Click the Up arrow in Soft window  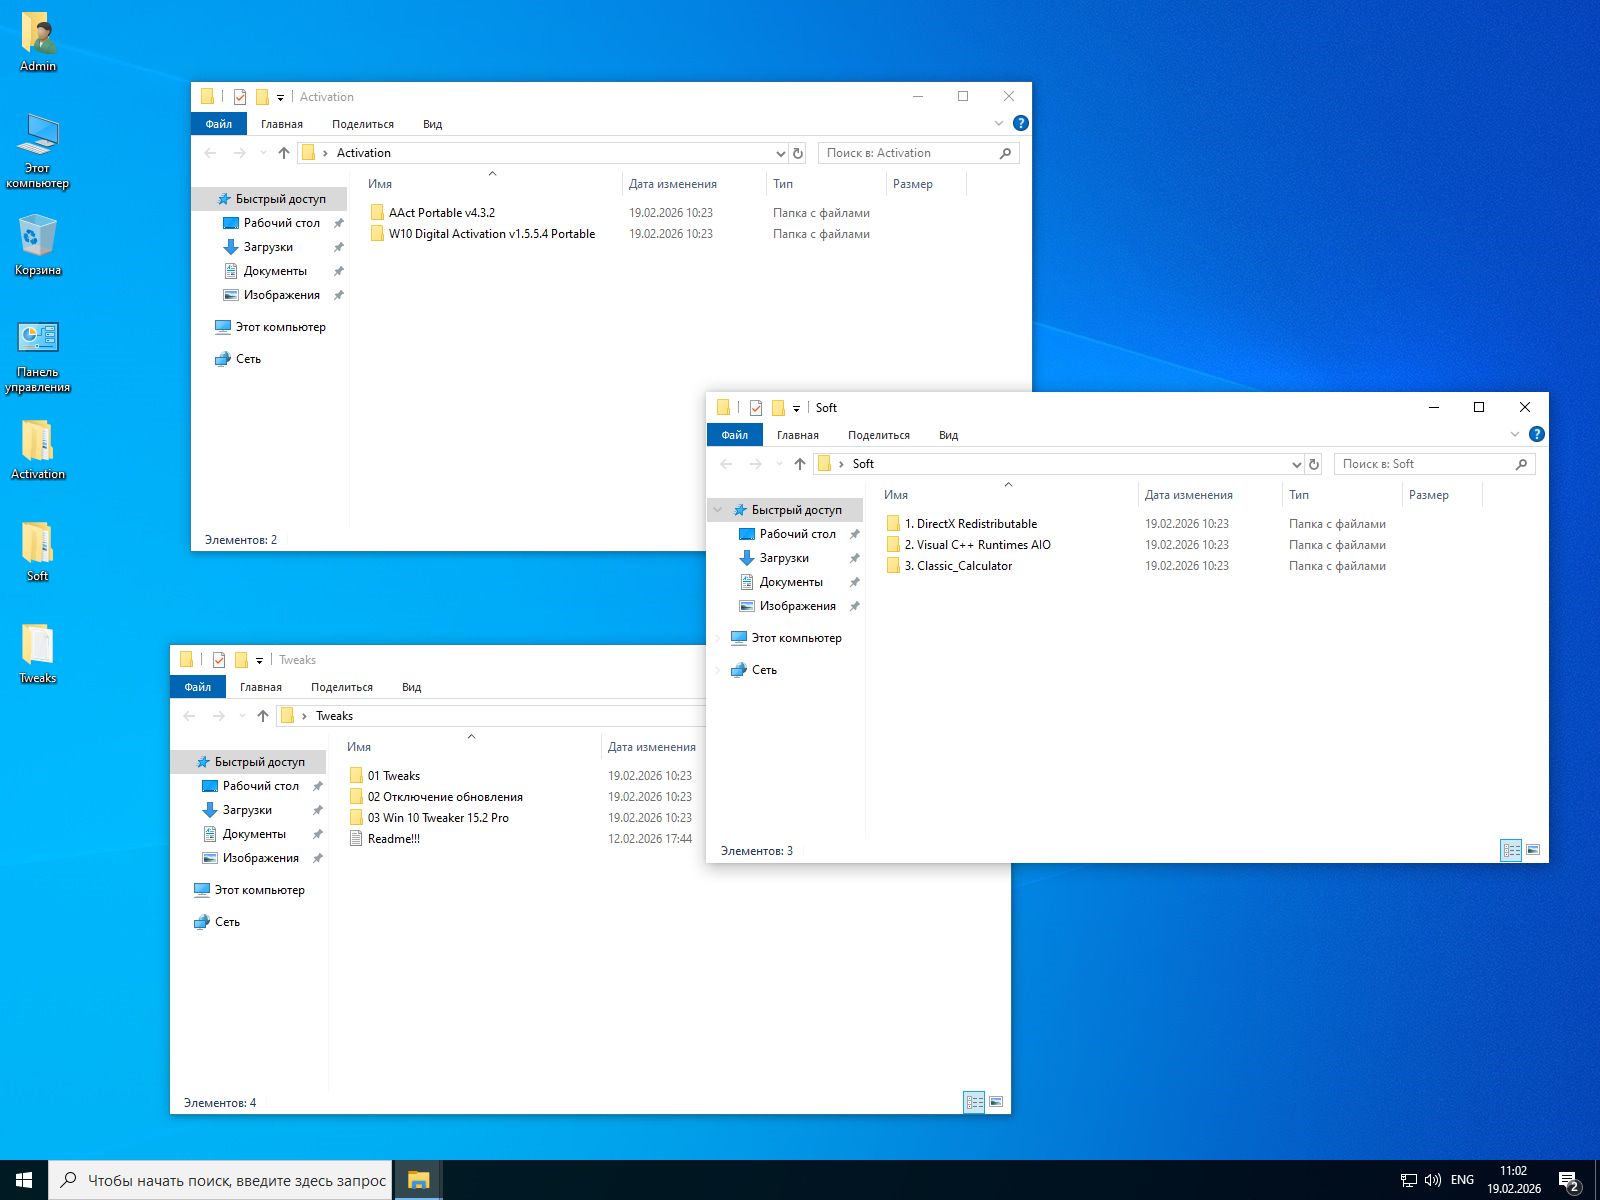(x=799, y=464)
